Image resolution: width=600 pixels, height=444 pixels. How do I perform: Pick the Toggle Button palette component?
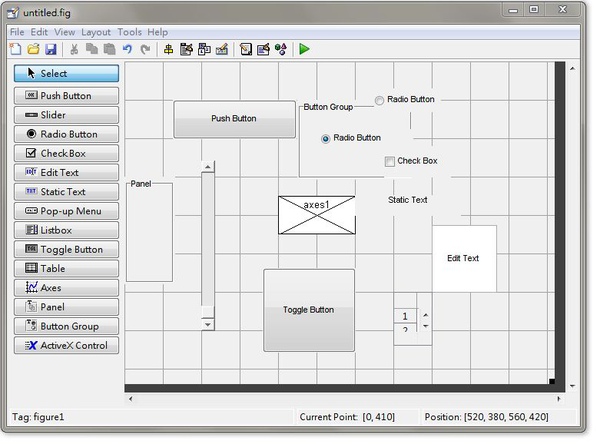tap(67, 249)
